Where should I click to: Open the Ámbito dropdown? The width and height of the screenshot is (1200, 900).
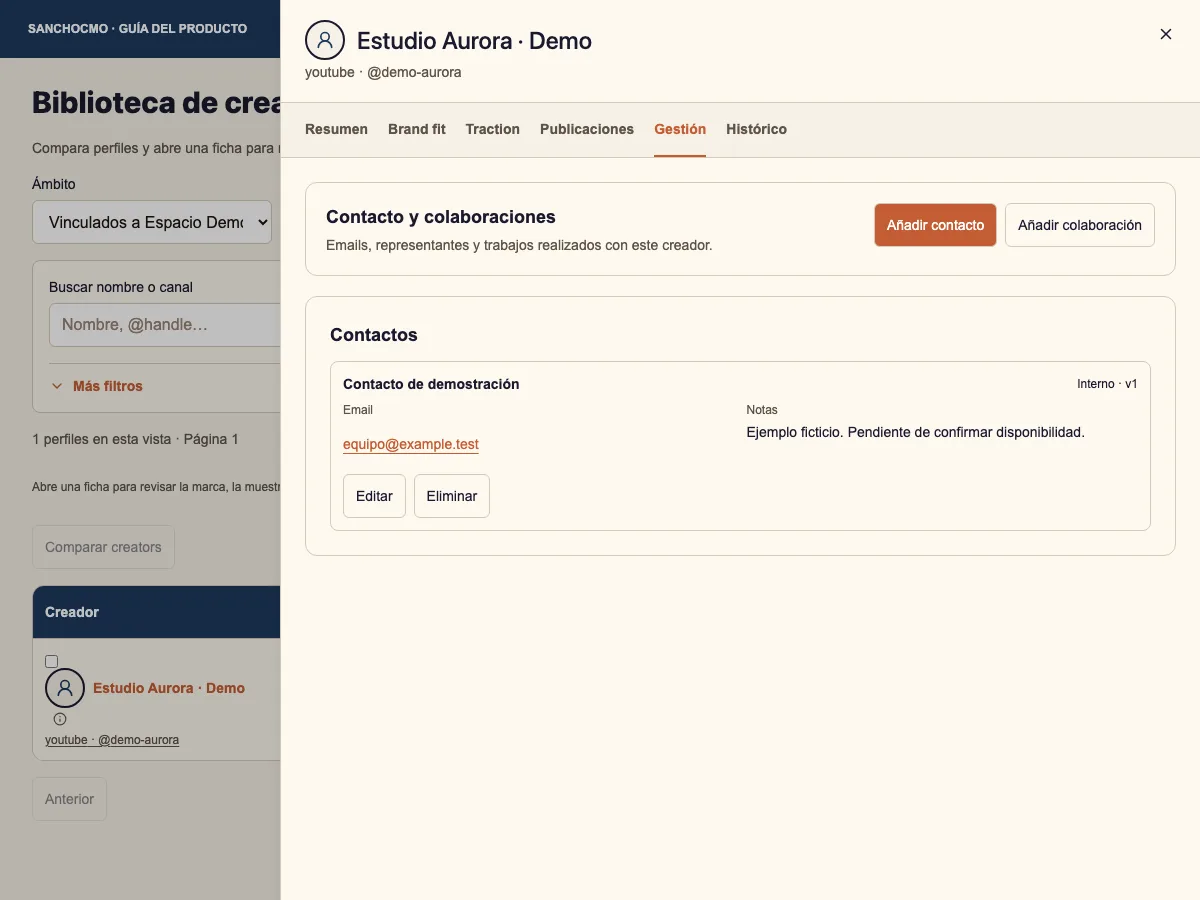click(152, 222)
